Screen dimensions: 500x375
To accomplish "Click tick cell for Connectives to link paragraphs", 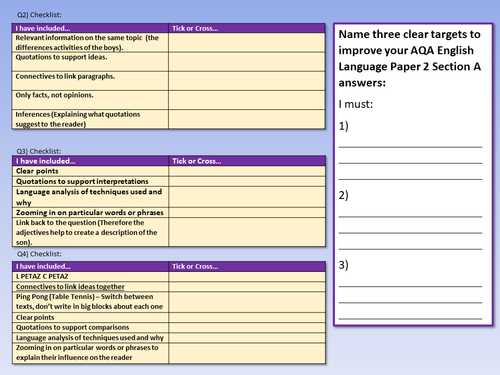I will [247, 81].
